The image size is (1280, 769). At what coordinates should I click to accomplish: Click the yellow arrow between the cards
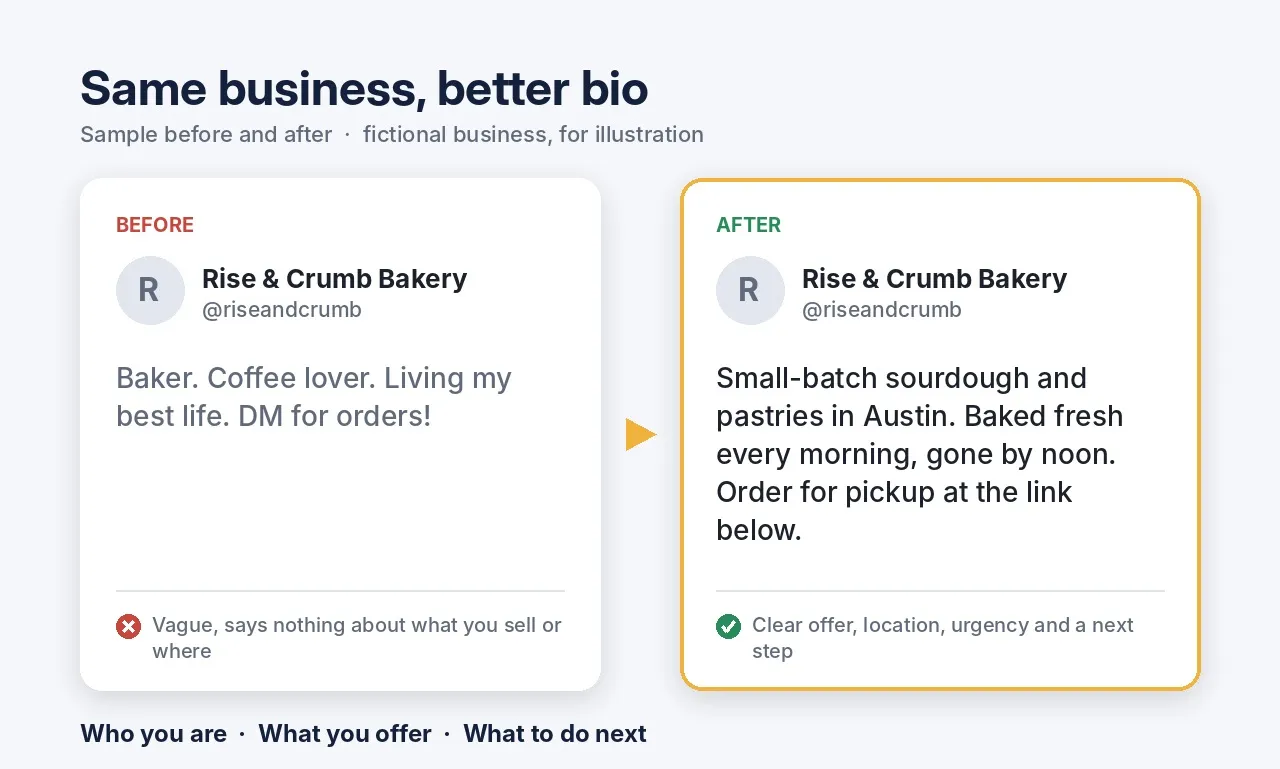[641, 435]
